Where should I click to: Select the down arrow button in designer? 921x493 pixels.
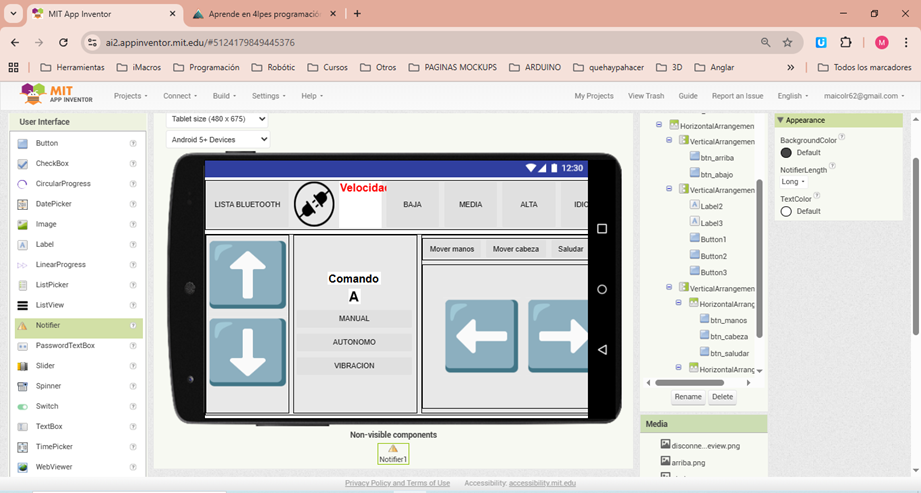pos(247,352)
